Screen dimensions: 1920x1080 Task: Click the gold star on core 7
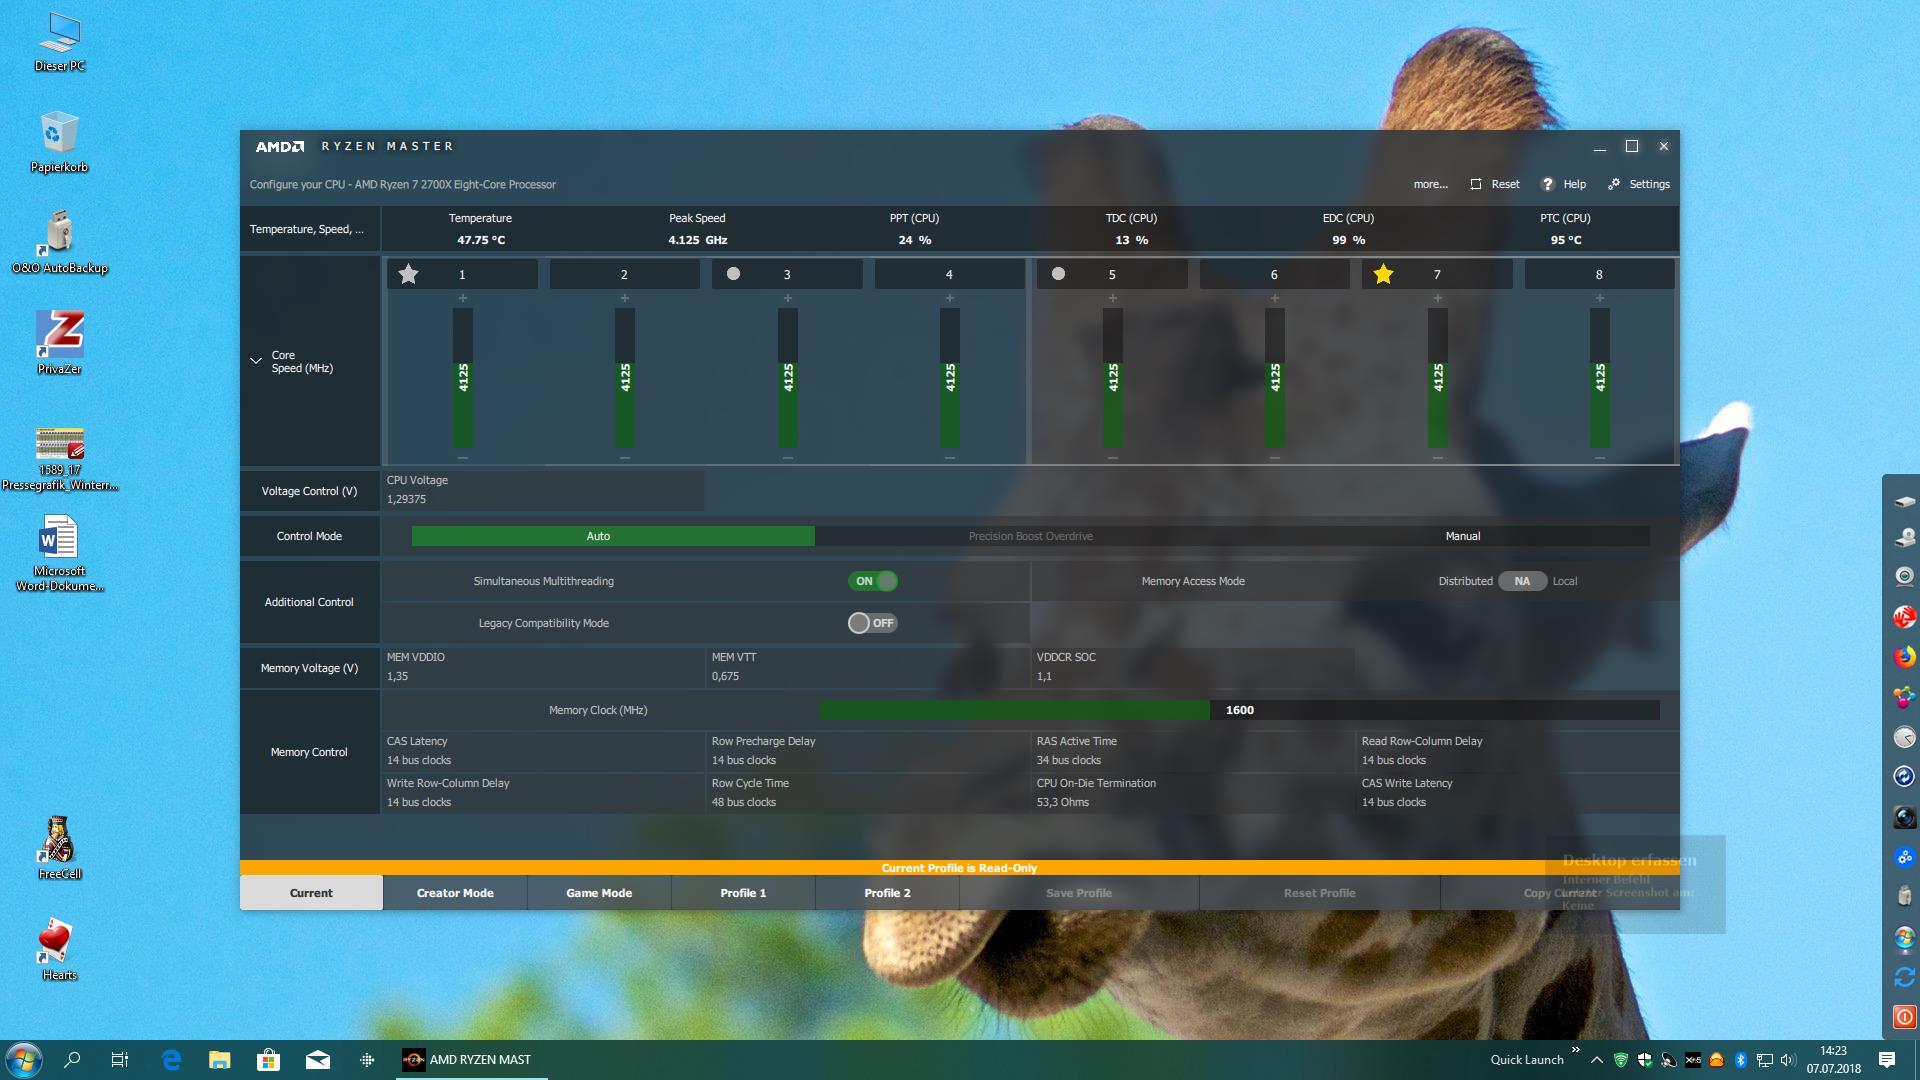(x=1383, y=274)
